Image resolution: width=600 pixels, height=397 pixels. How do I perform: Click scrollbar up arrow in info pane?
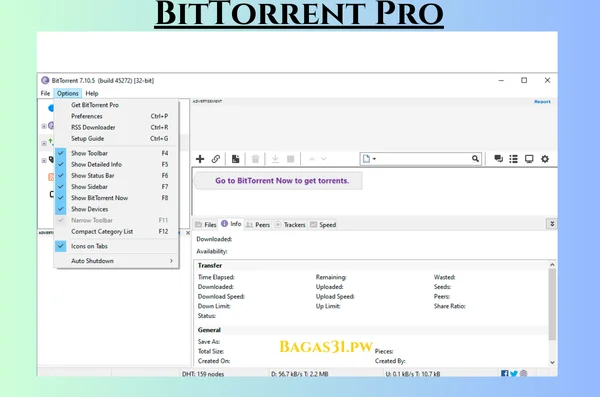coord(552,265)
